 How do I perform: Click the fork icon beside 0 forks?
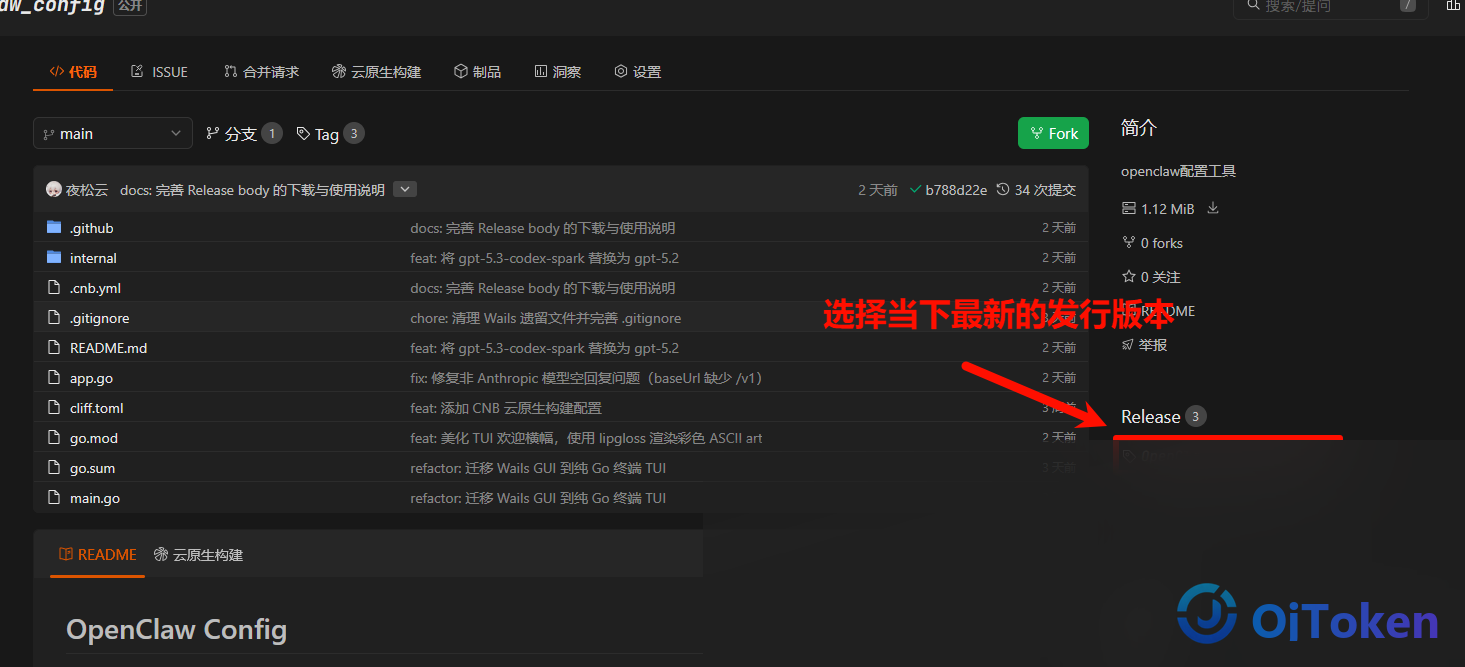click(1128, 243)
